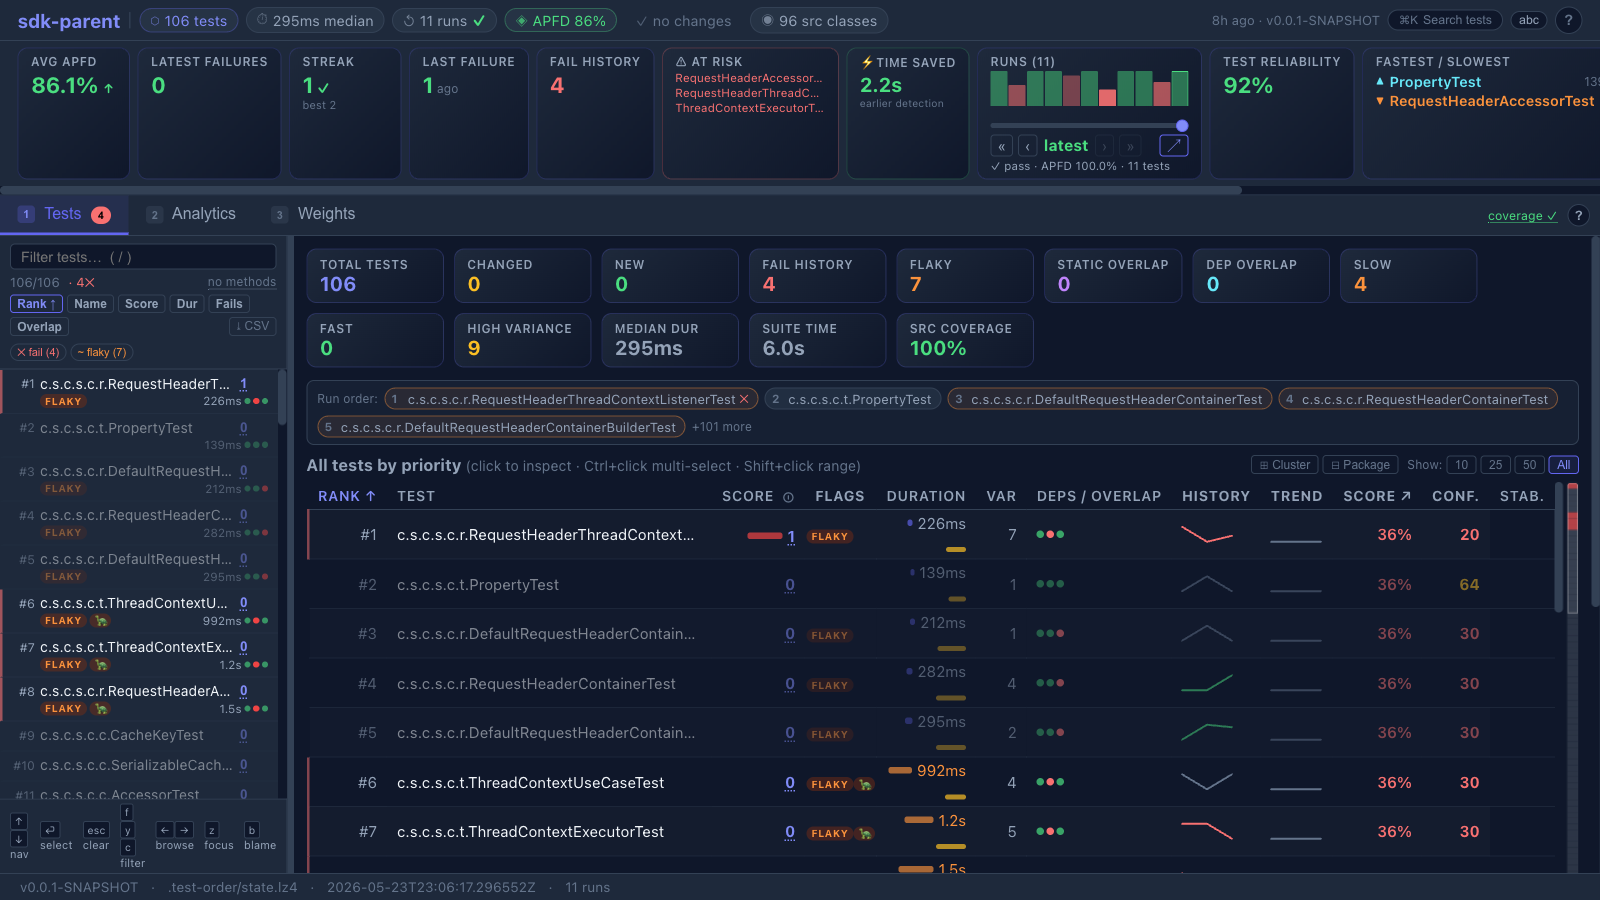This screenshot has height=900, width=1600.
Task: Download the CSV export
Action: point(252,326)
